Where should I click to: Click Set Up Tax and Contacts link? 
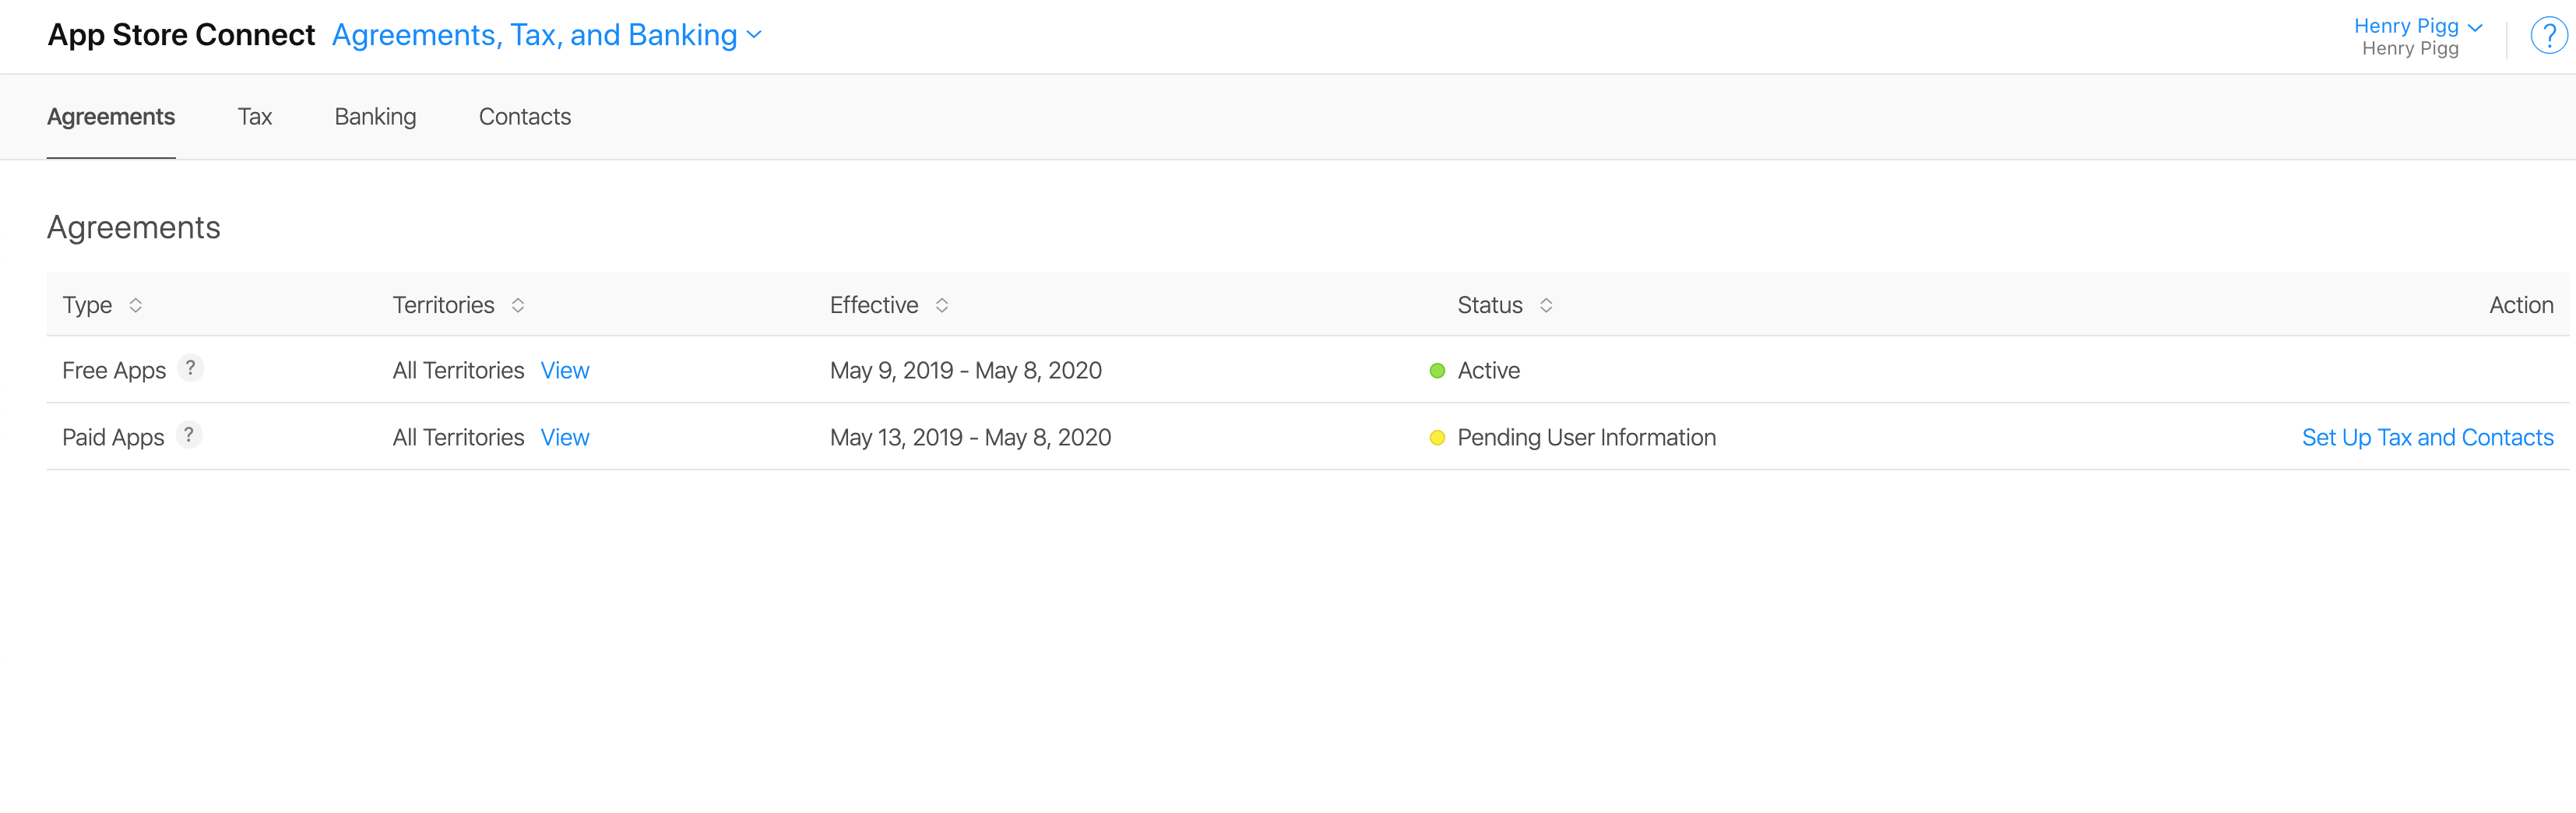(2427, 438)
